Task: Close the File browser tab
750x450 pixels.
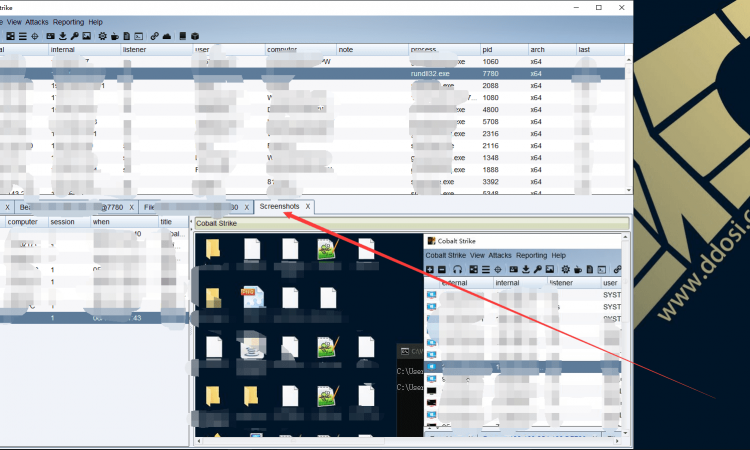Action: 247,207
